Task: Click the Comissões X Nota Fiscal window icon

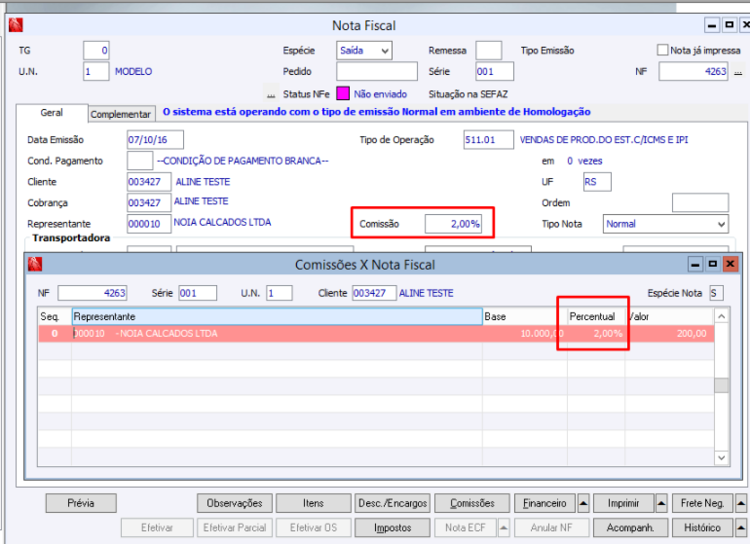Action: pos(35,264)
